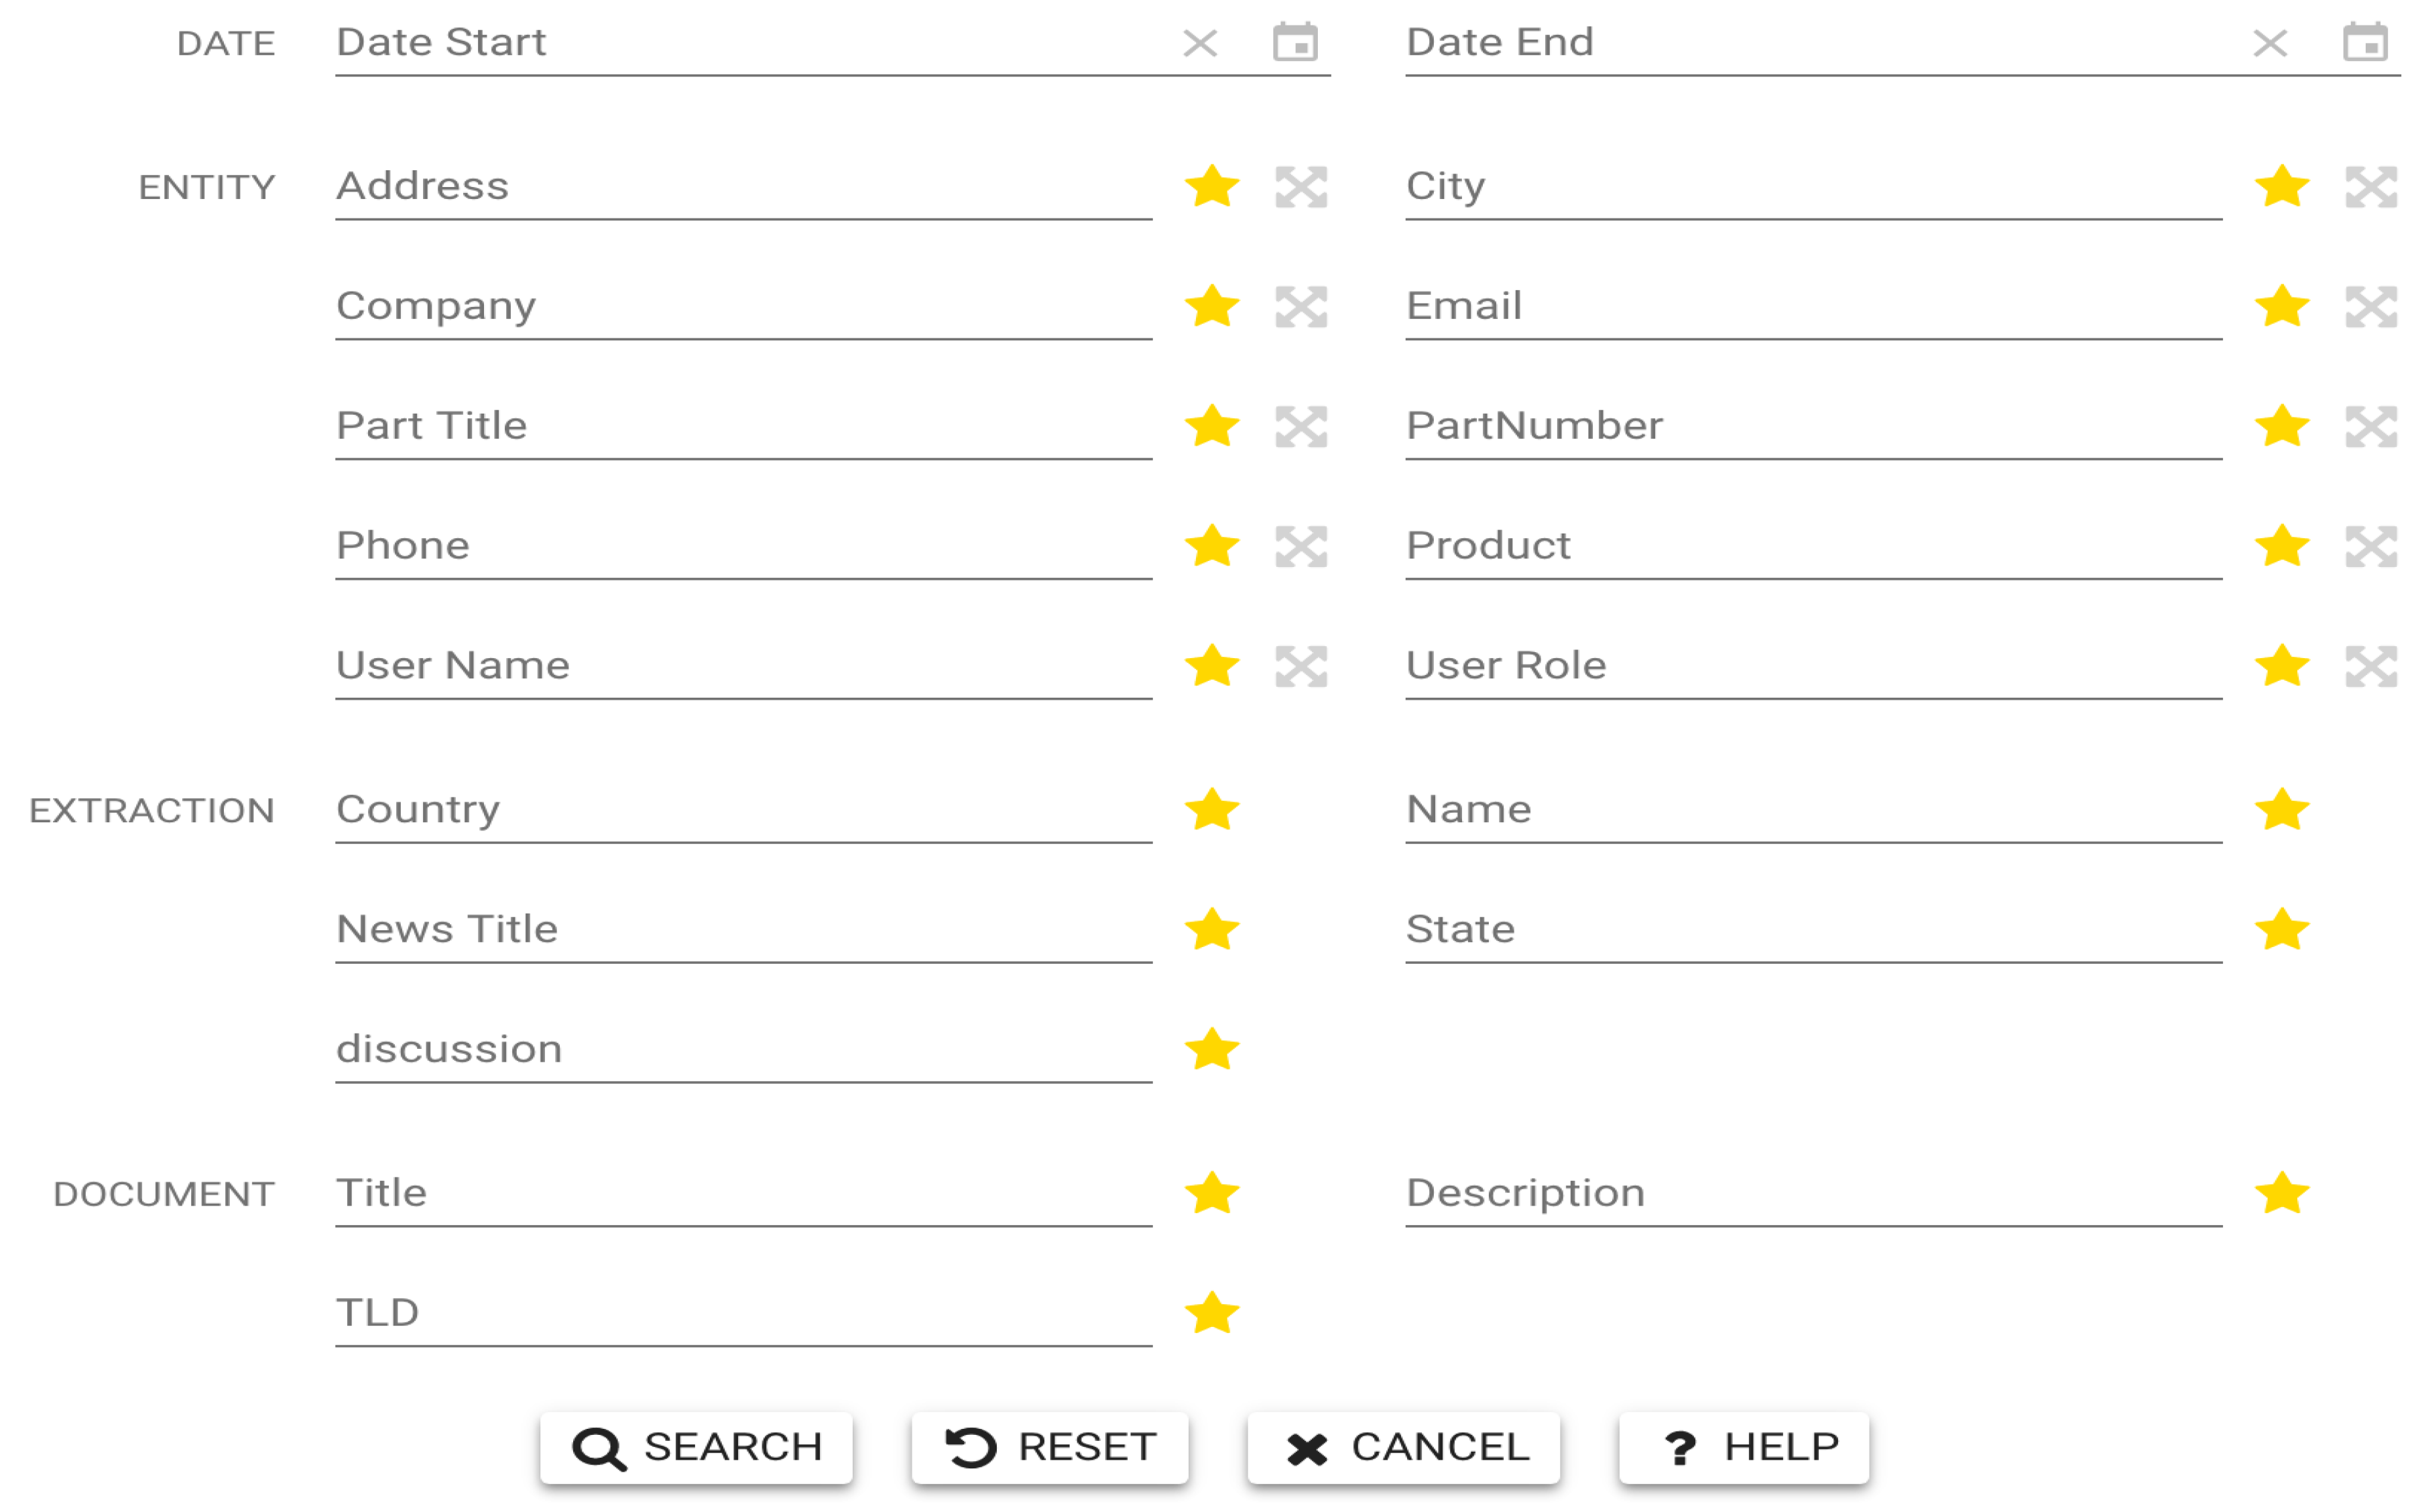
Task: Open the Date End calendar picker
Action: coord(2365,43)
